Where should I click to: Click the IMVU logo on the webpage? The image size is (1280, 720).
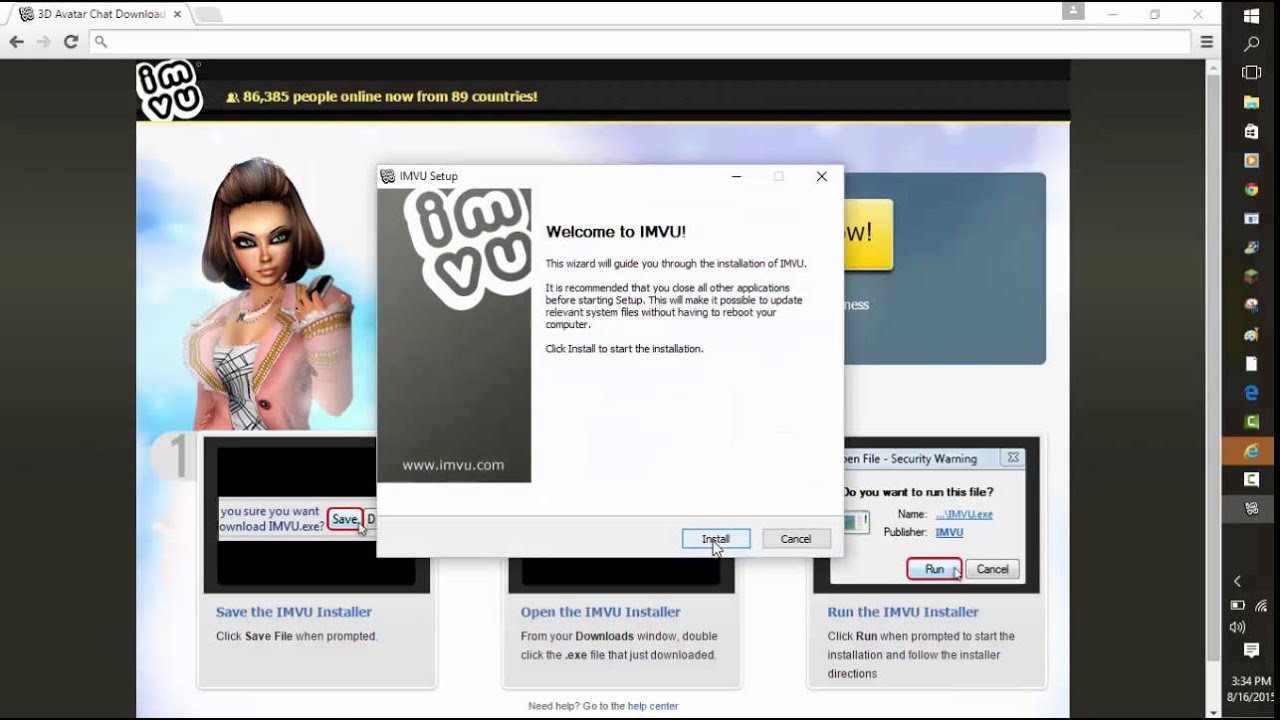170,91
